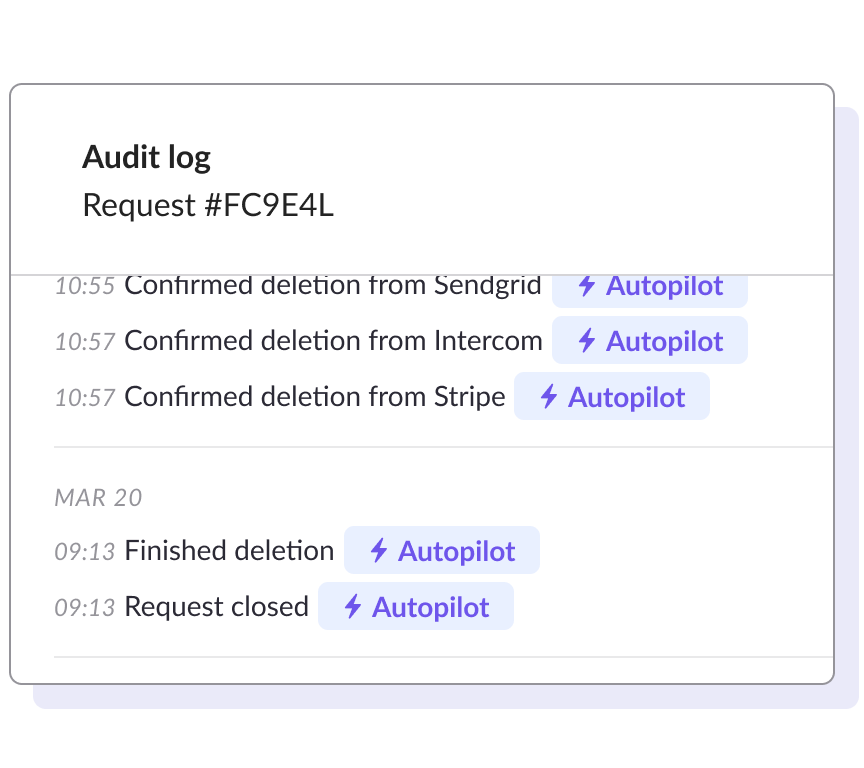Click the MAR 20 date header
Screen dimensions: 864x768
tap(98, 498)
